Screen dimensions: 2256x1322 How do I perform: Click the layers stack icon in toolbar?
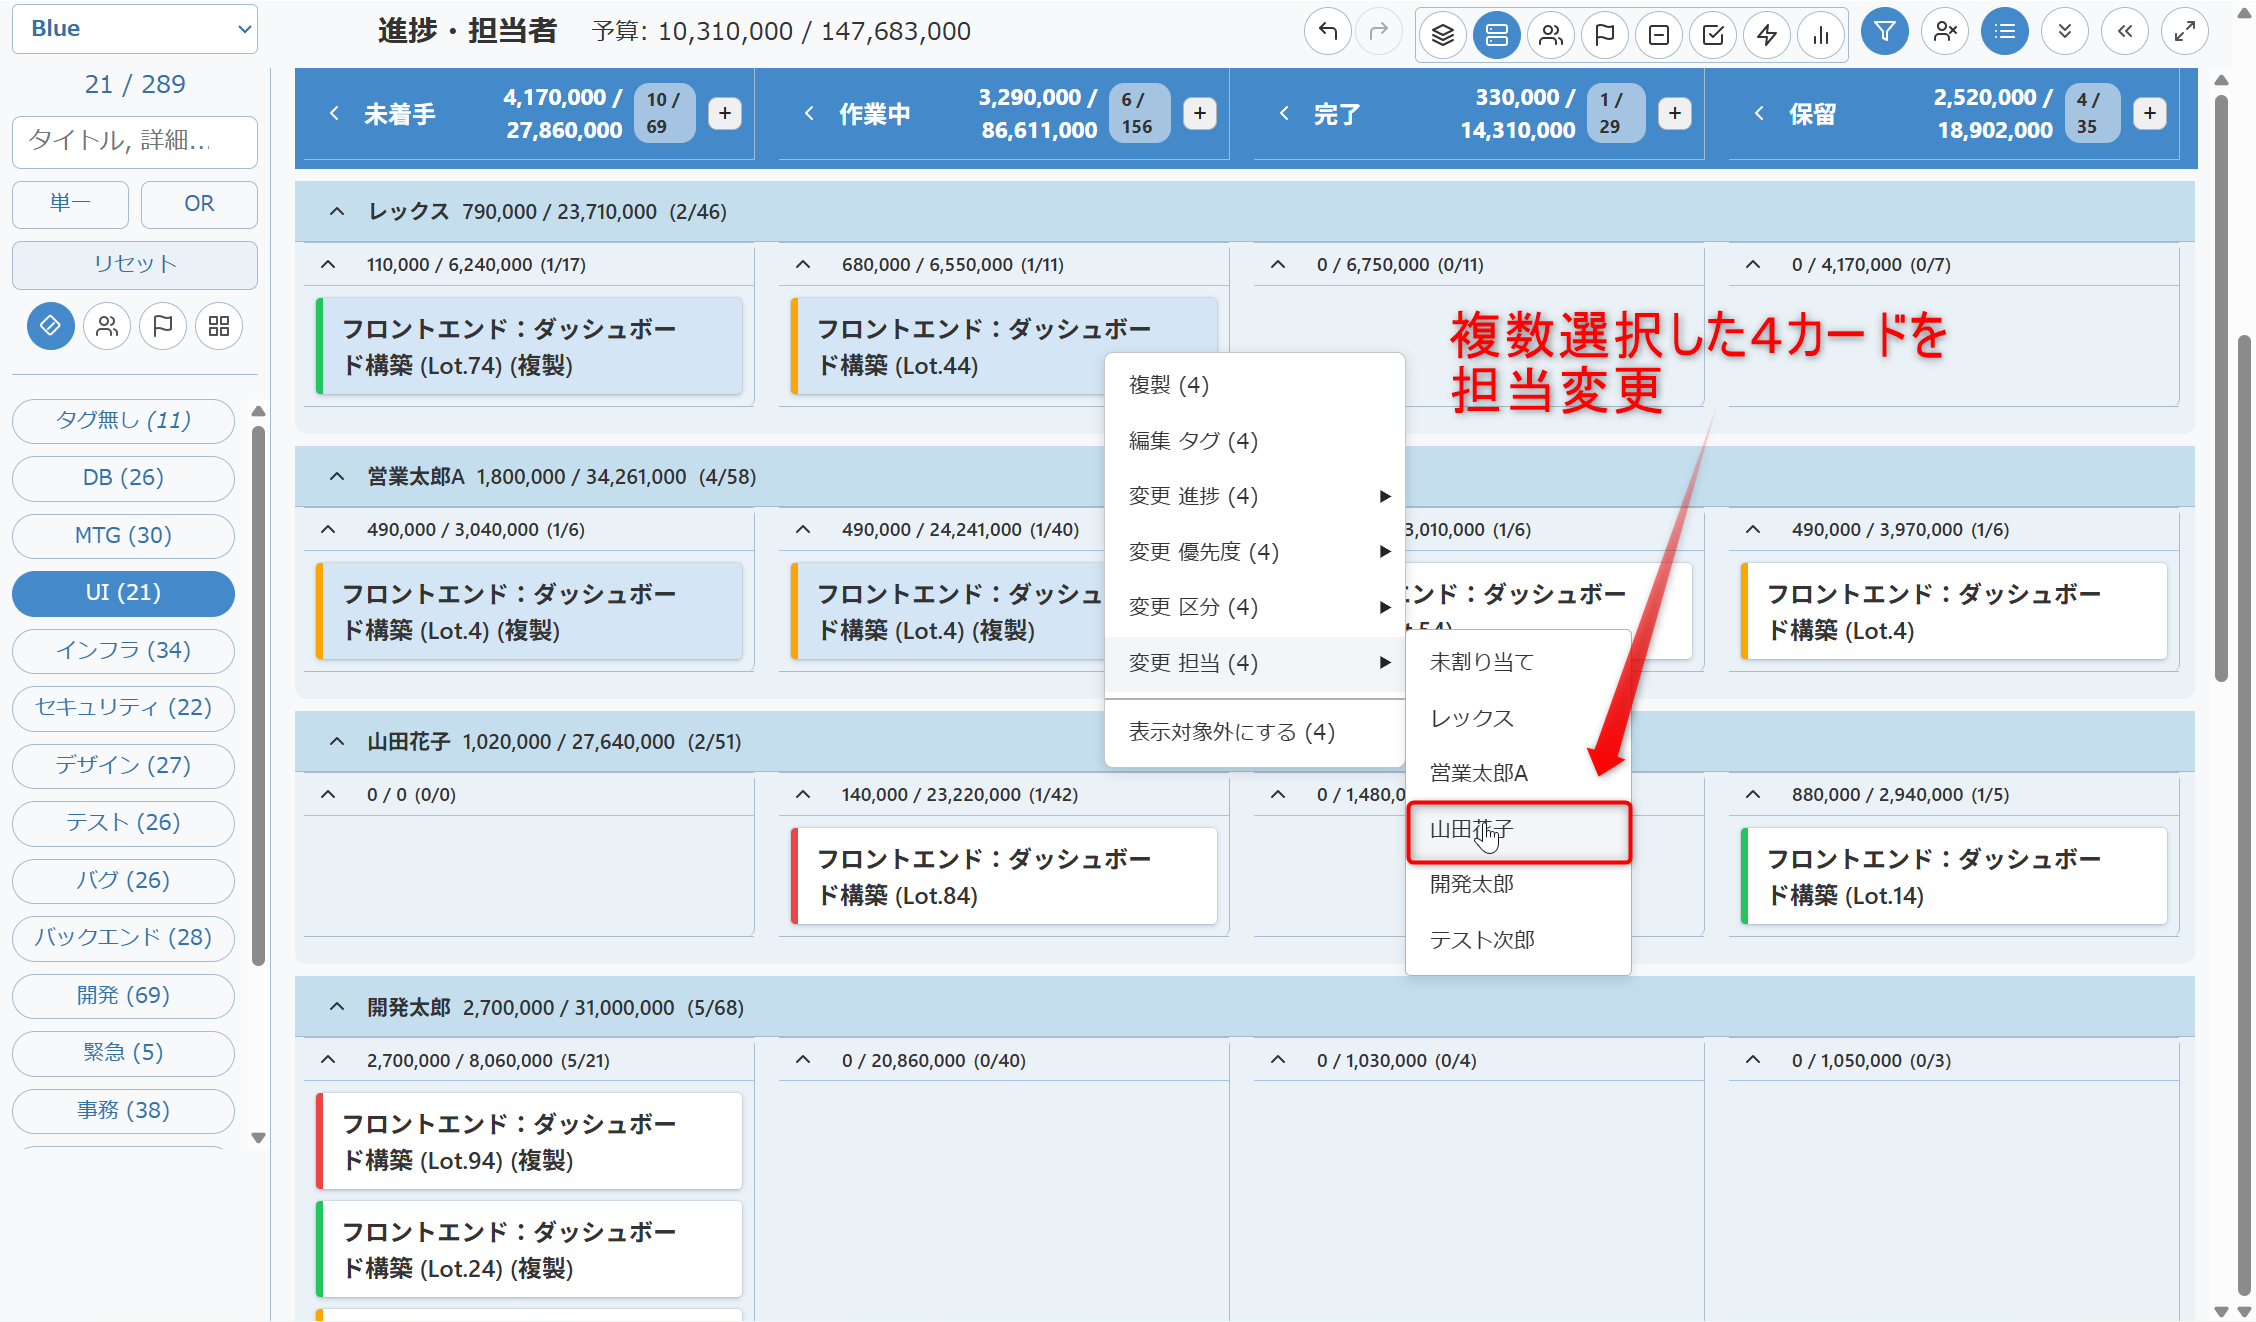click(x=1442, y=35)
